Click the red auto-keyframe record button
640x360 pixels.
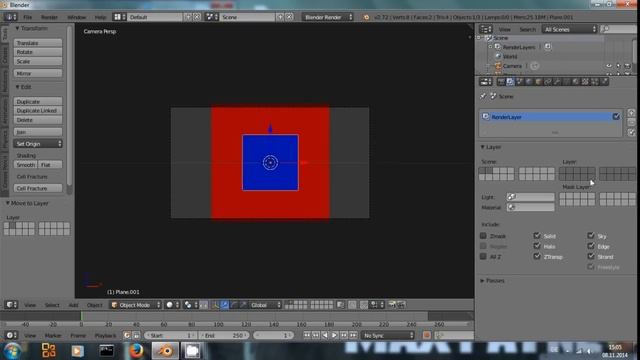coord(427,335)
